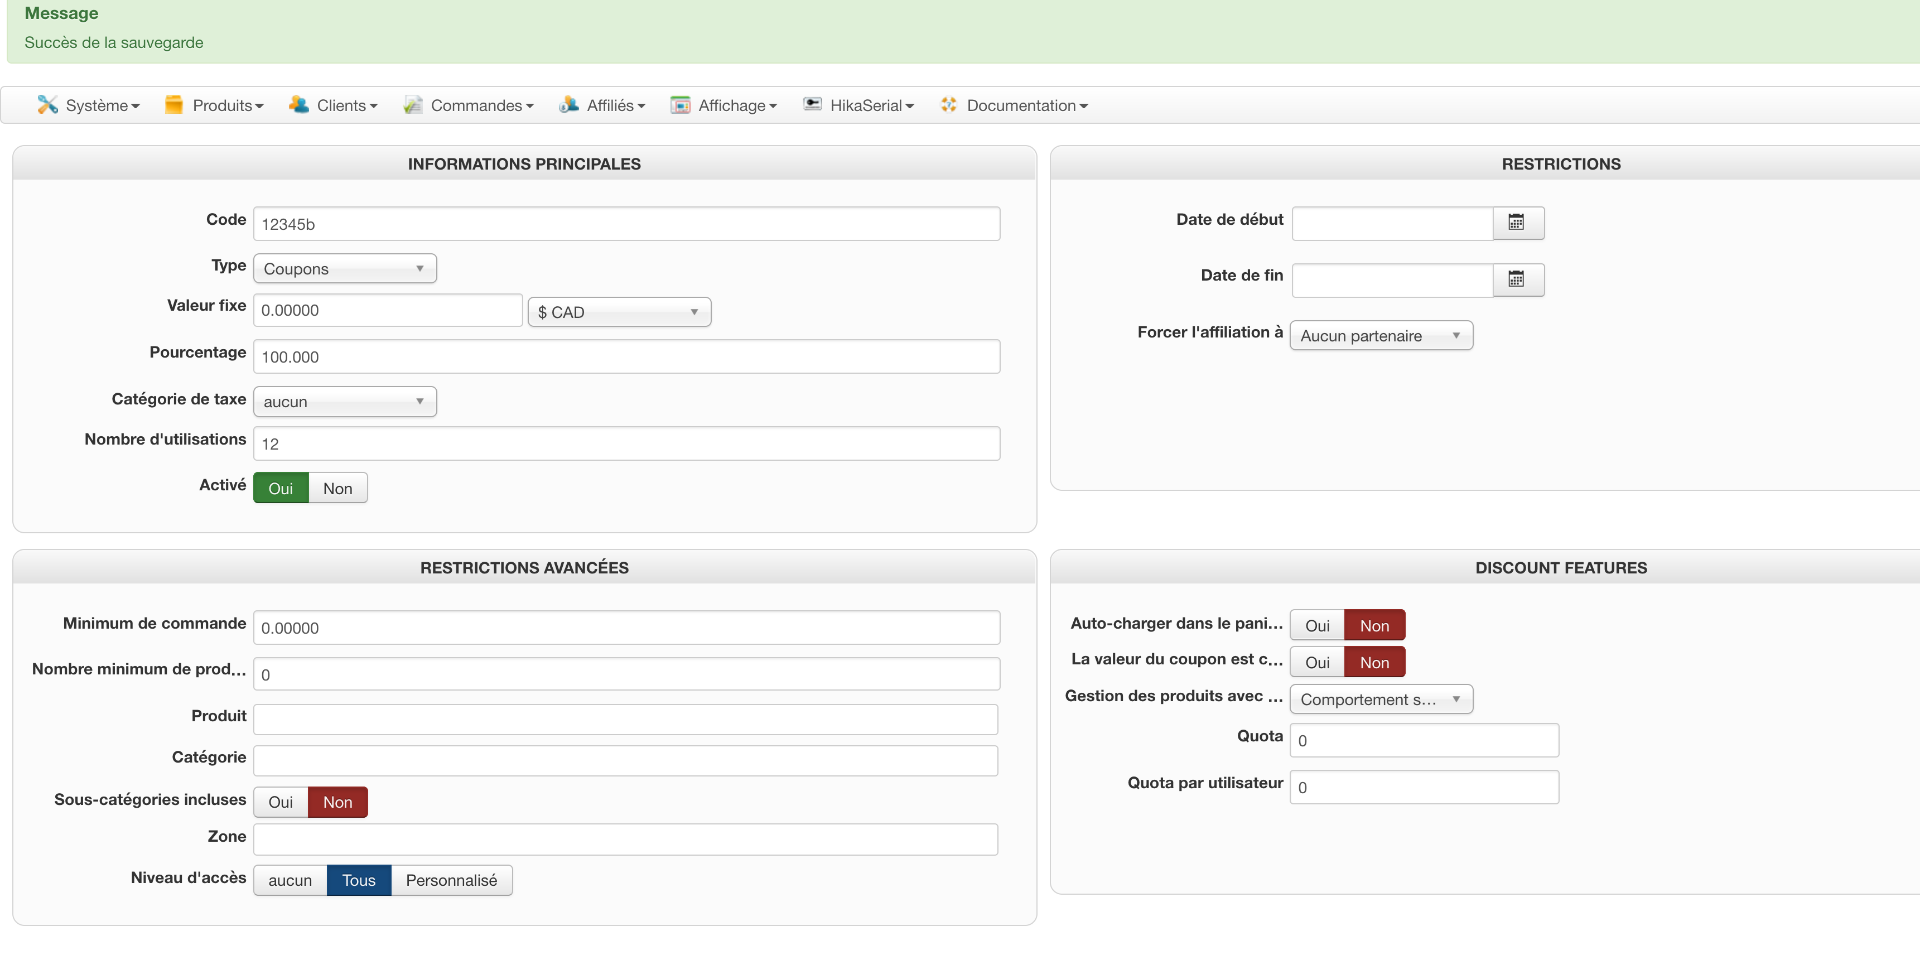Click the Affichage display icon

[680, 105]
